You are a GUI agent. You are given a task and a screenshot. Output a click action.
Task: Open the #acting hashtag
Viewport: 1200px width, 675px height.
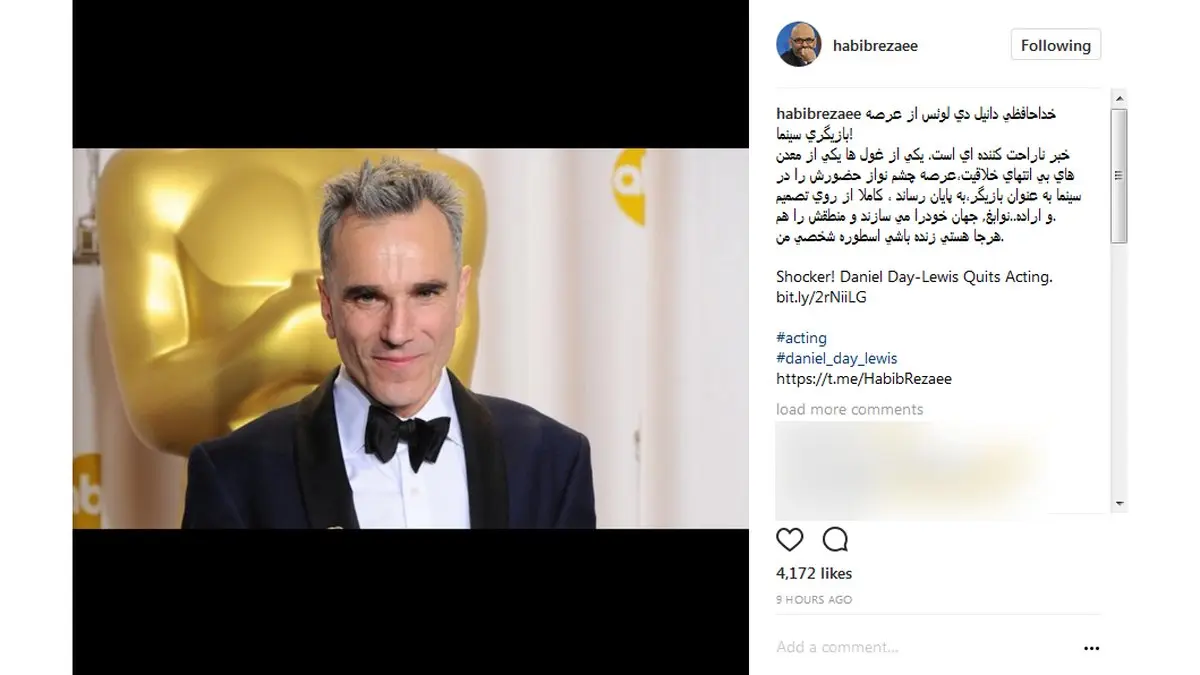pos(801,338)
